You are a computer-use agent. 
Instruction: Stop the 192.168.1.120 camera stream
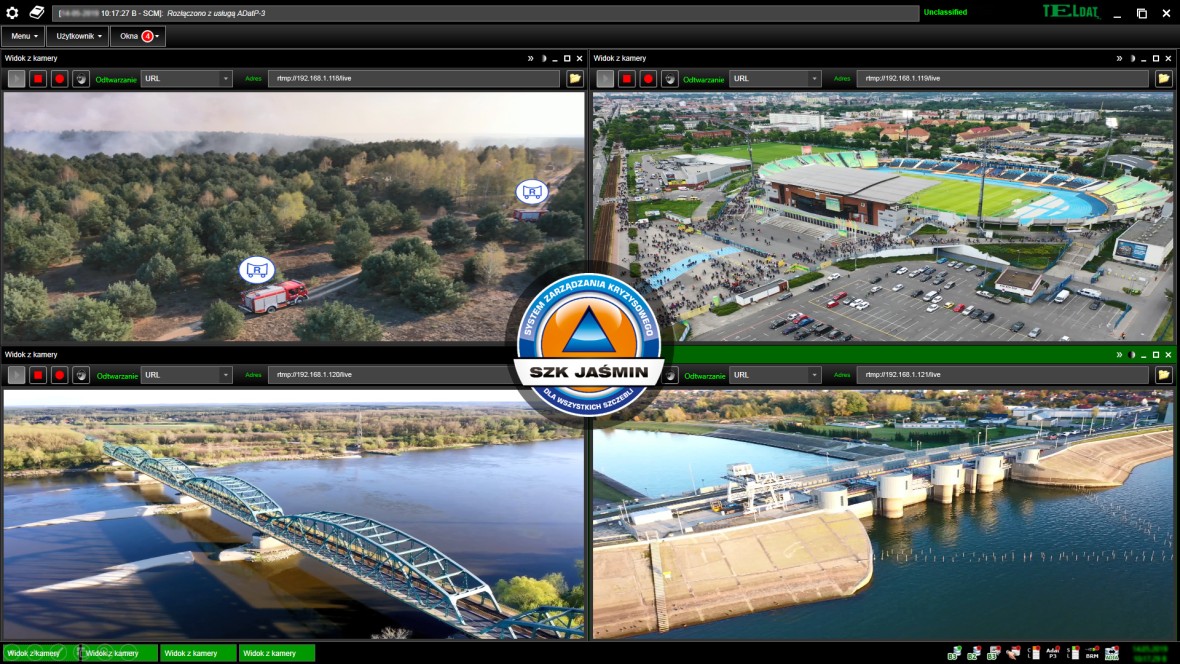(38, 375)
